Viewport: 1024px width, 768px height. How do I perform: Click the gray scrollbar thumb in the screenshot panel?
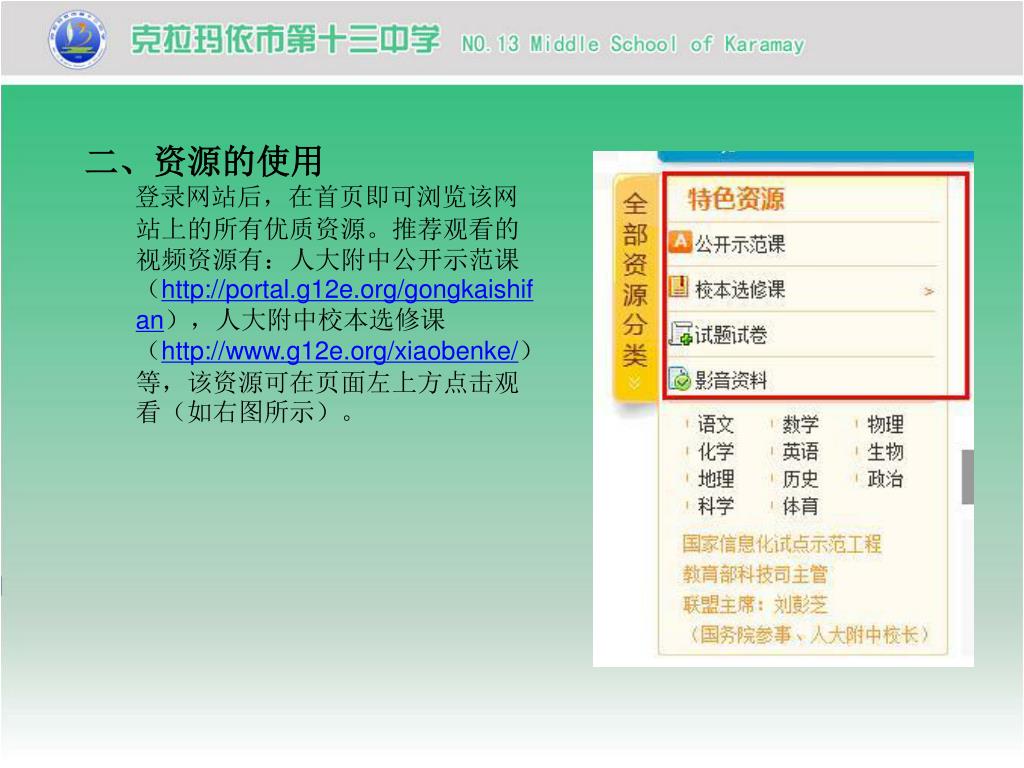click(967, 477)
